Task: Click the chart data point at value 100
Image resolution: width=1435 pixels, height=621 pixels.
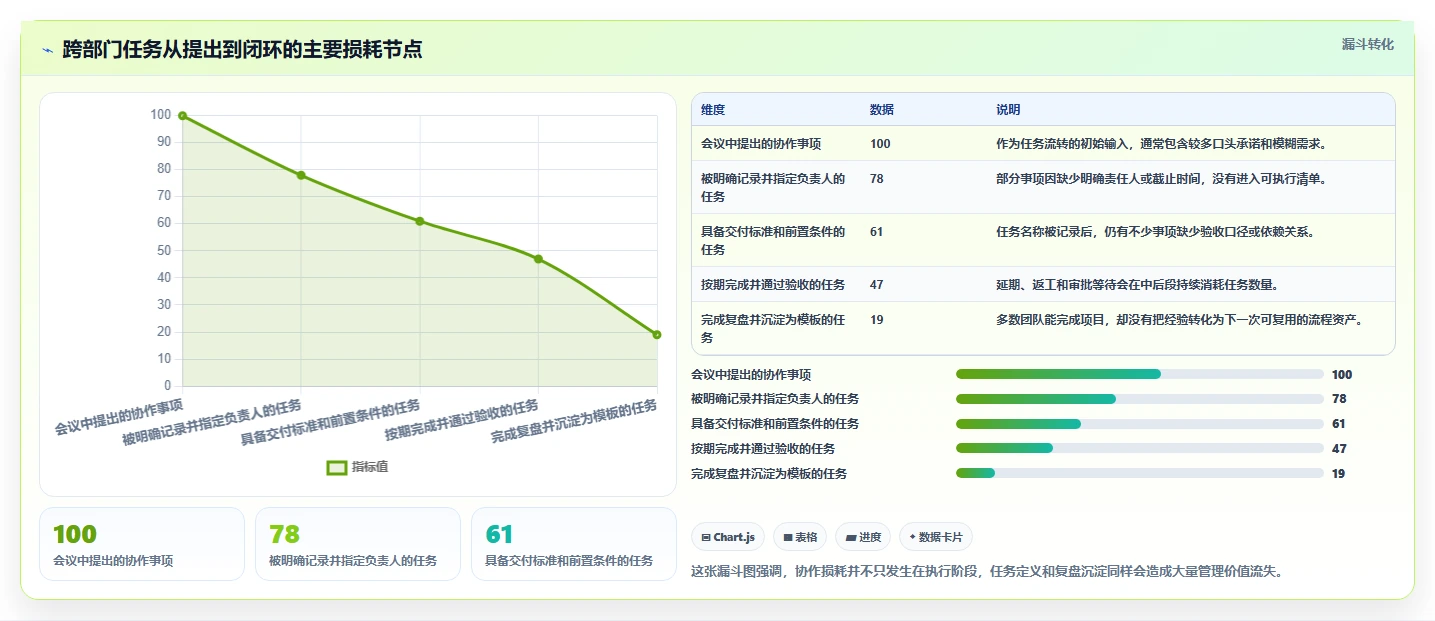Action: click(x=183, y=116)
